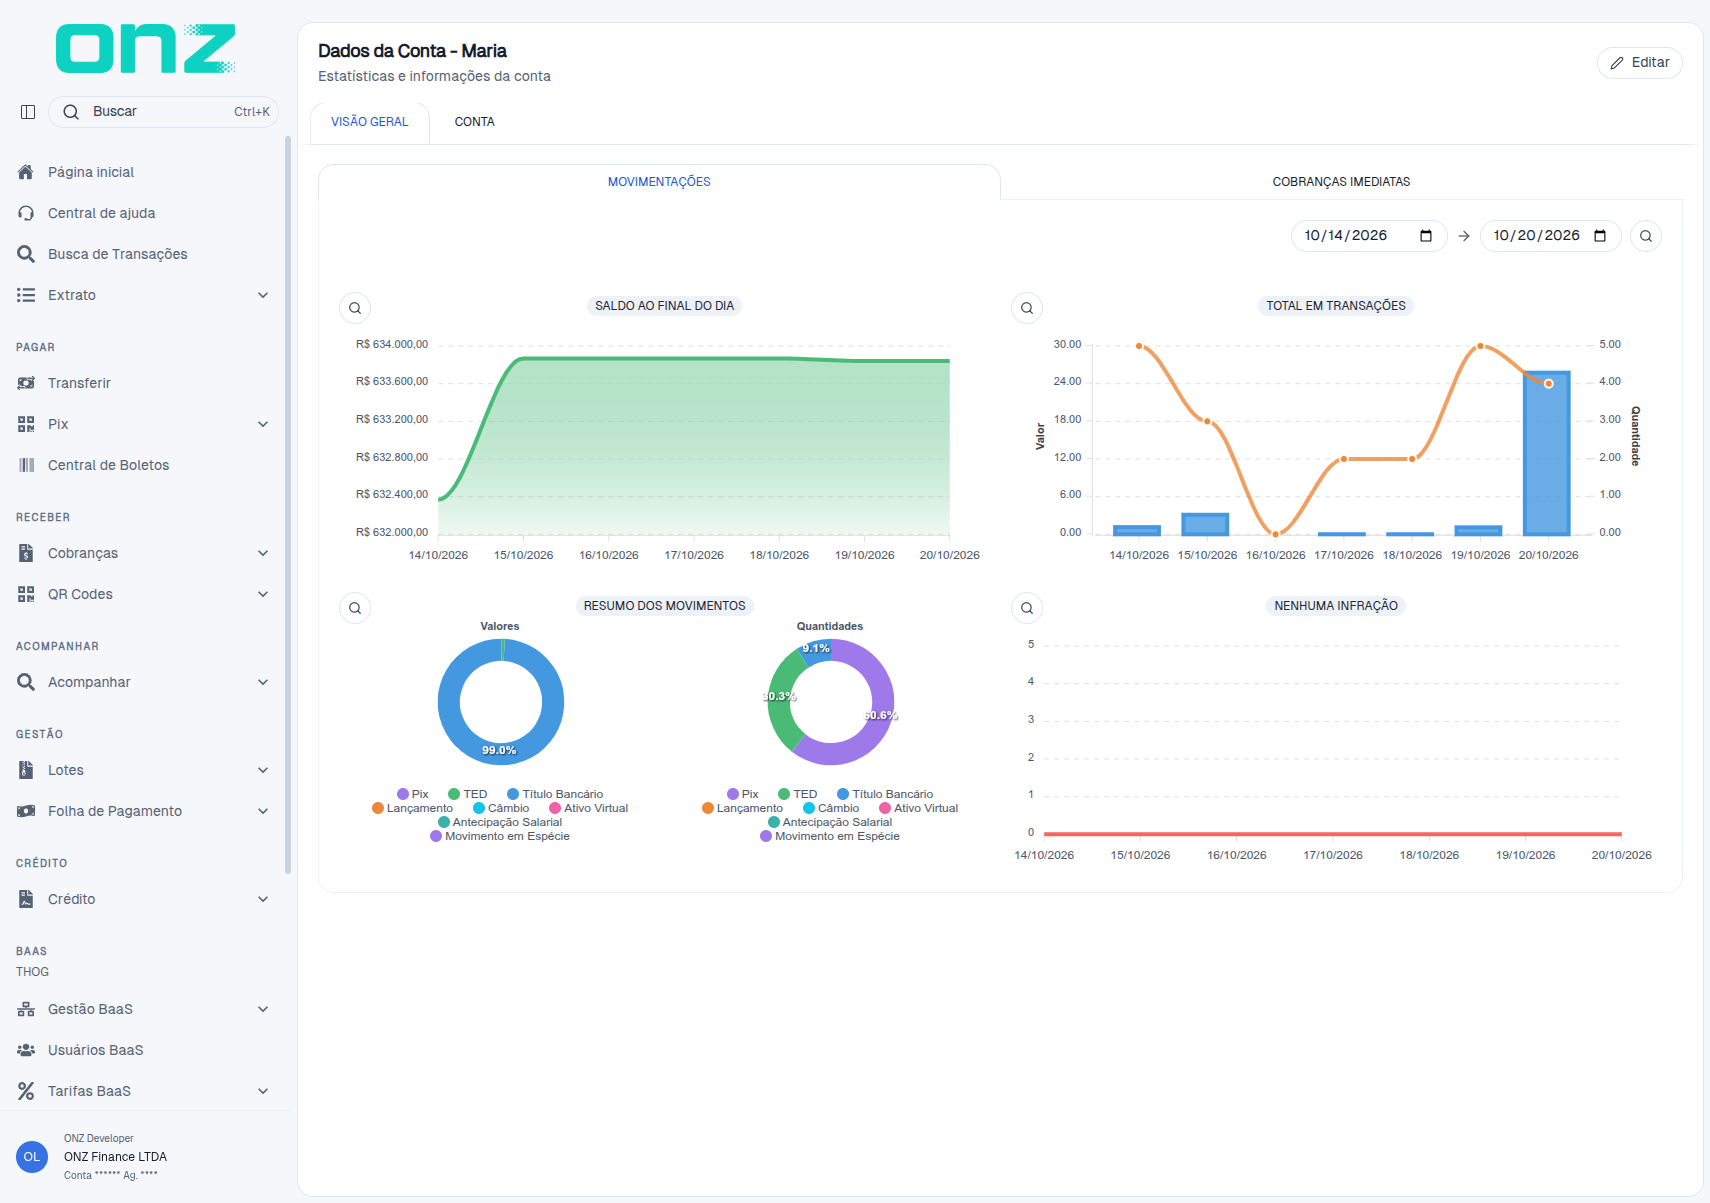Zoom the Nenhuma Infração chart

1027,608
